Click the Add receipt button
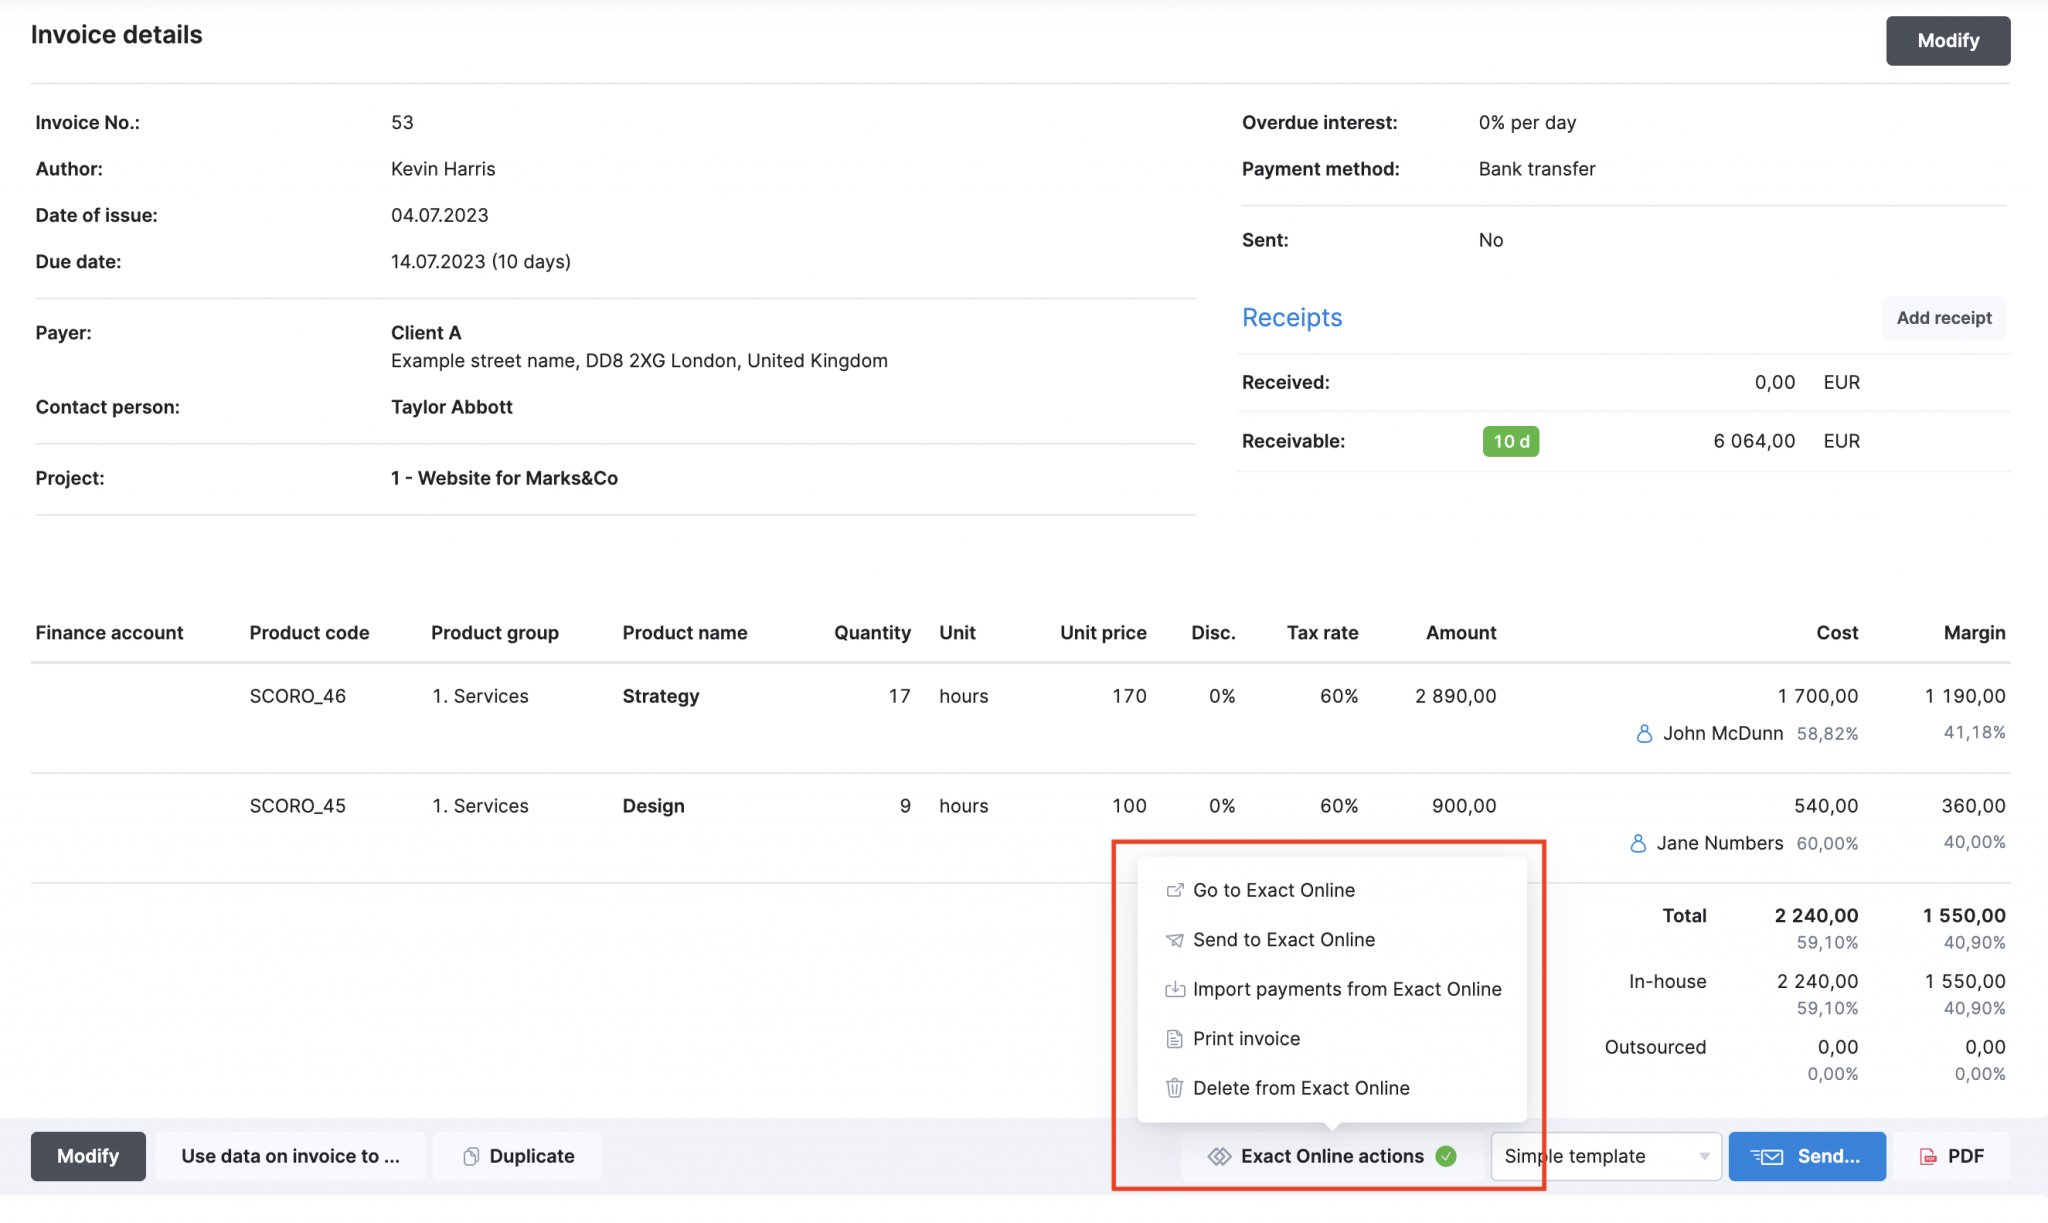The height and width of the screenshot is (1223, 2048). 1942,317
